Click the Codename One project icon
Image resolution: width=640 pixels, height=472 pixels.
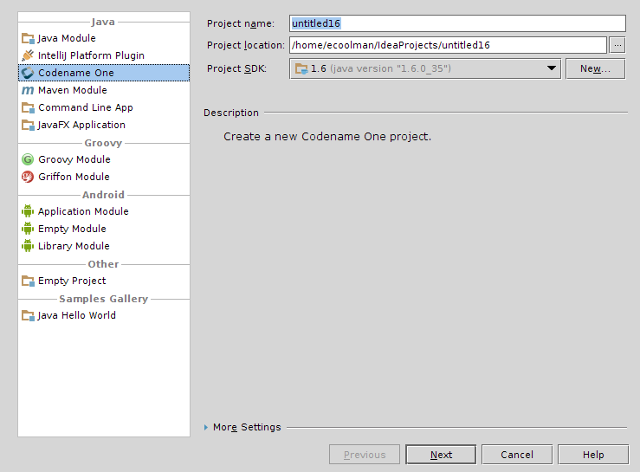pyautogui.click(x=28, y=73)
